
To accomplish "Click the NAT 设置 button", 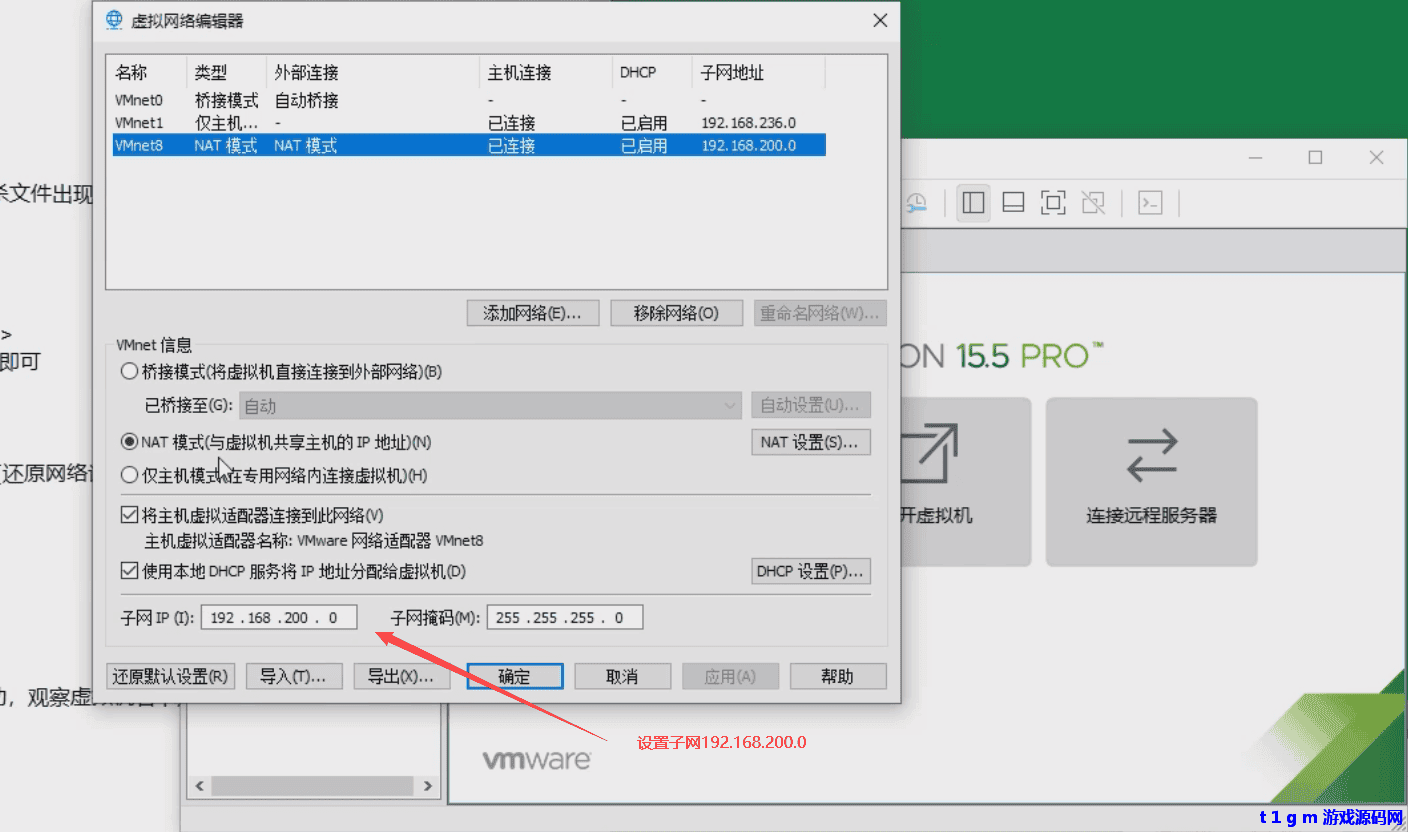I will pyautogui.click(x=810, y=442).
